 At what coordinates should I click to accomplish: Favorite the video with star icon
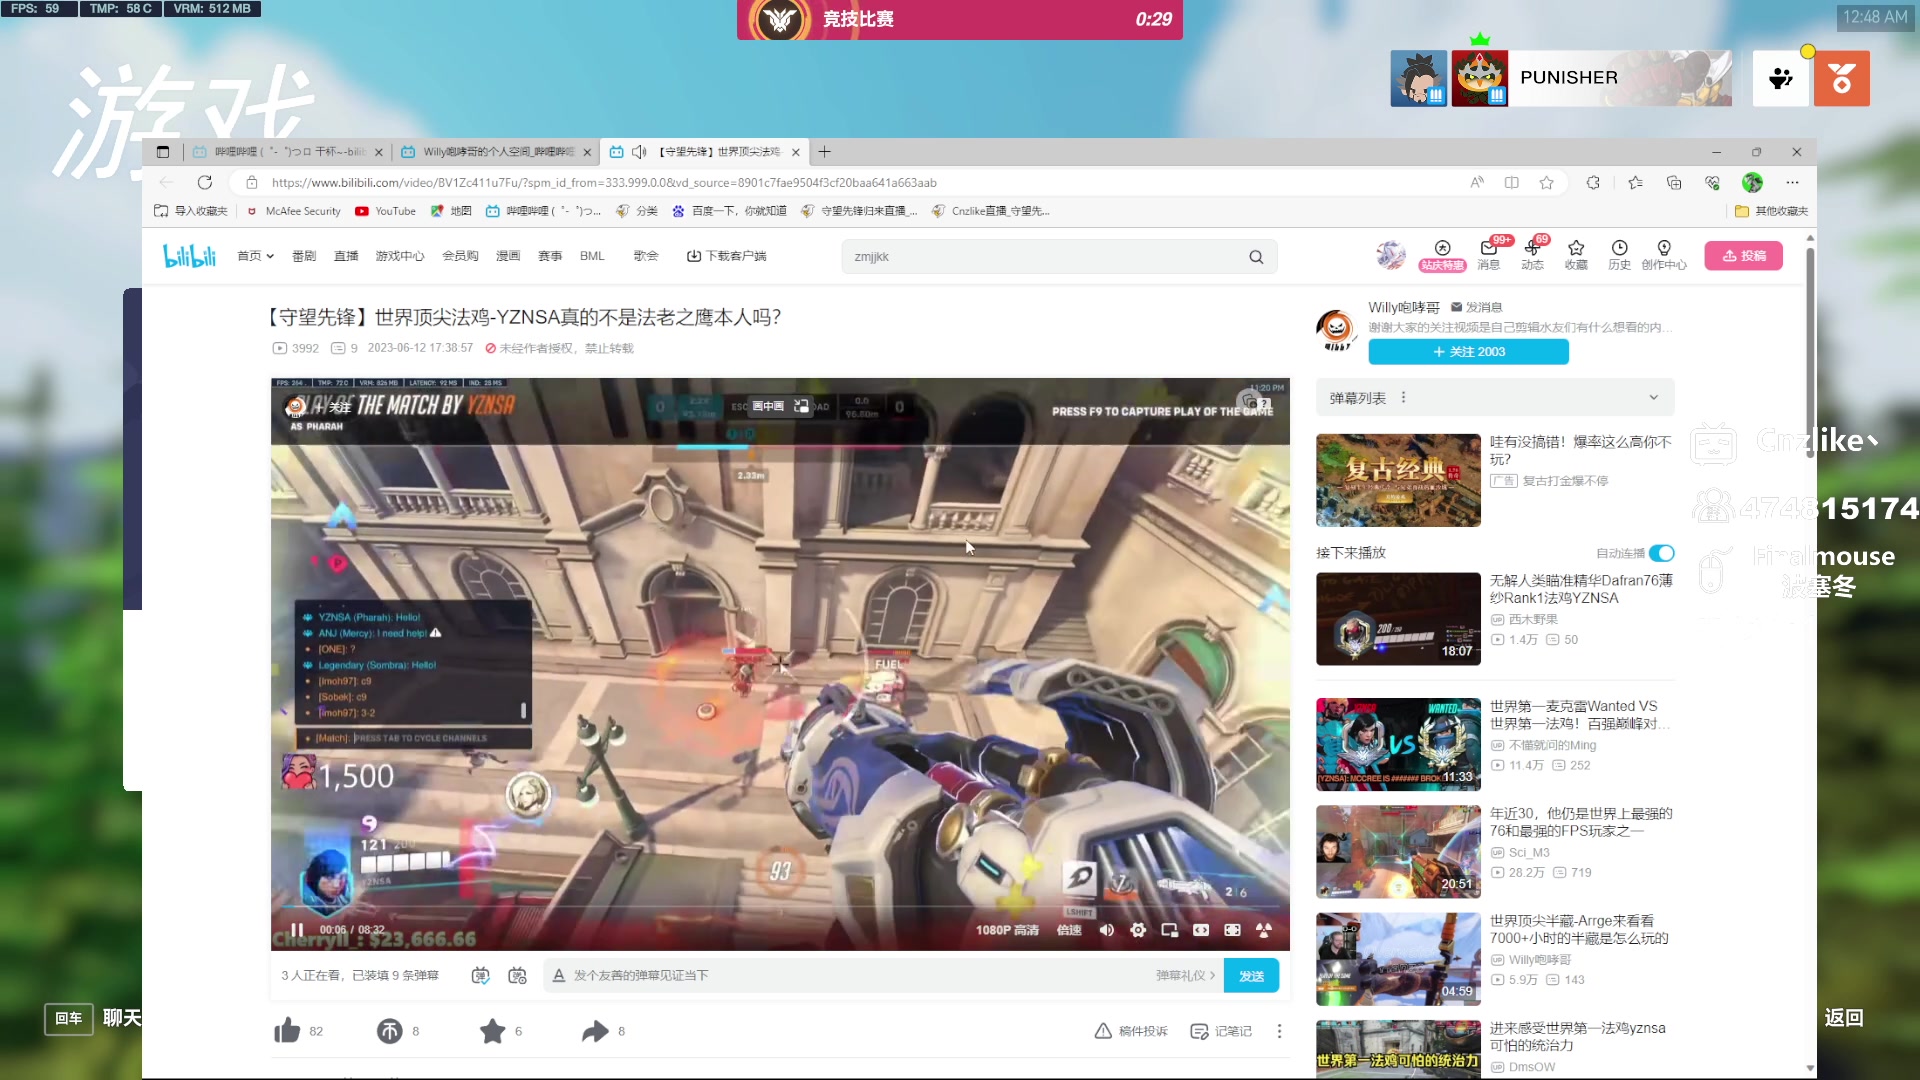(492, 1031)
